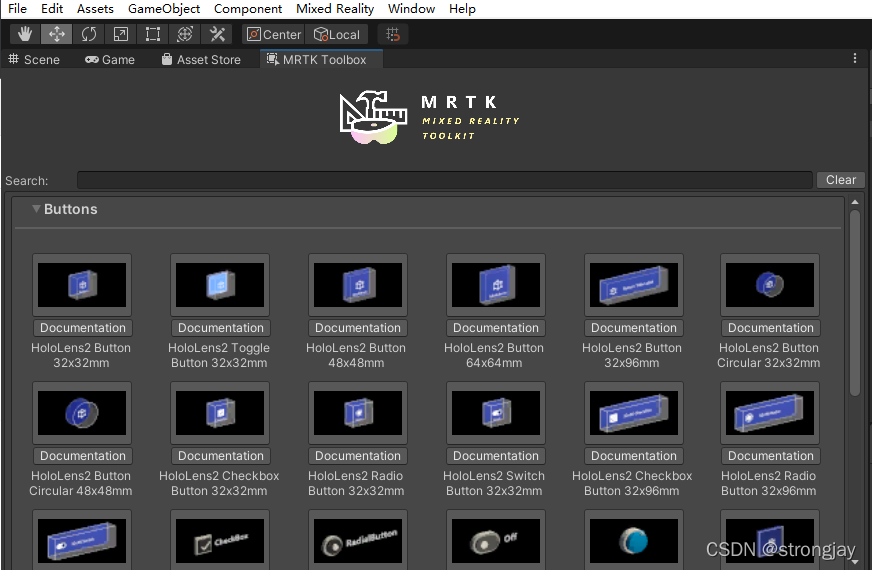Click the round blue button prefab thumbnail

pos(633,540)
